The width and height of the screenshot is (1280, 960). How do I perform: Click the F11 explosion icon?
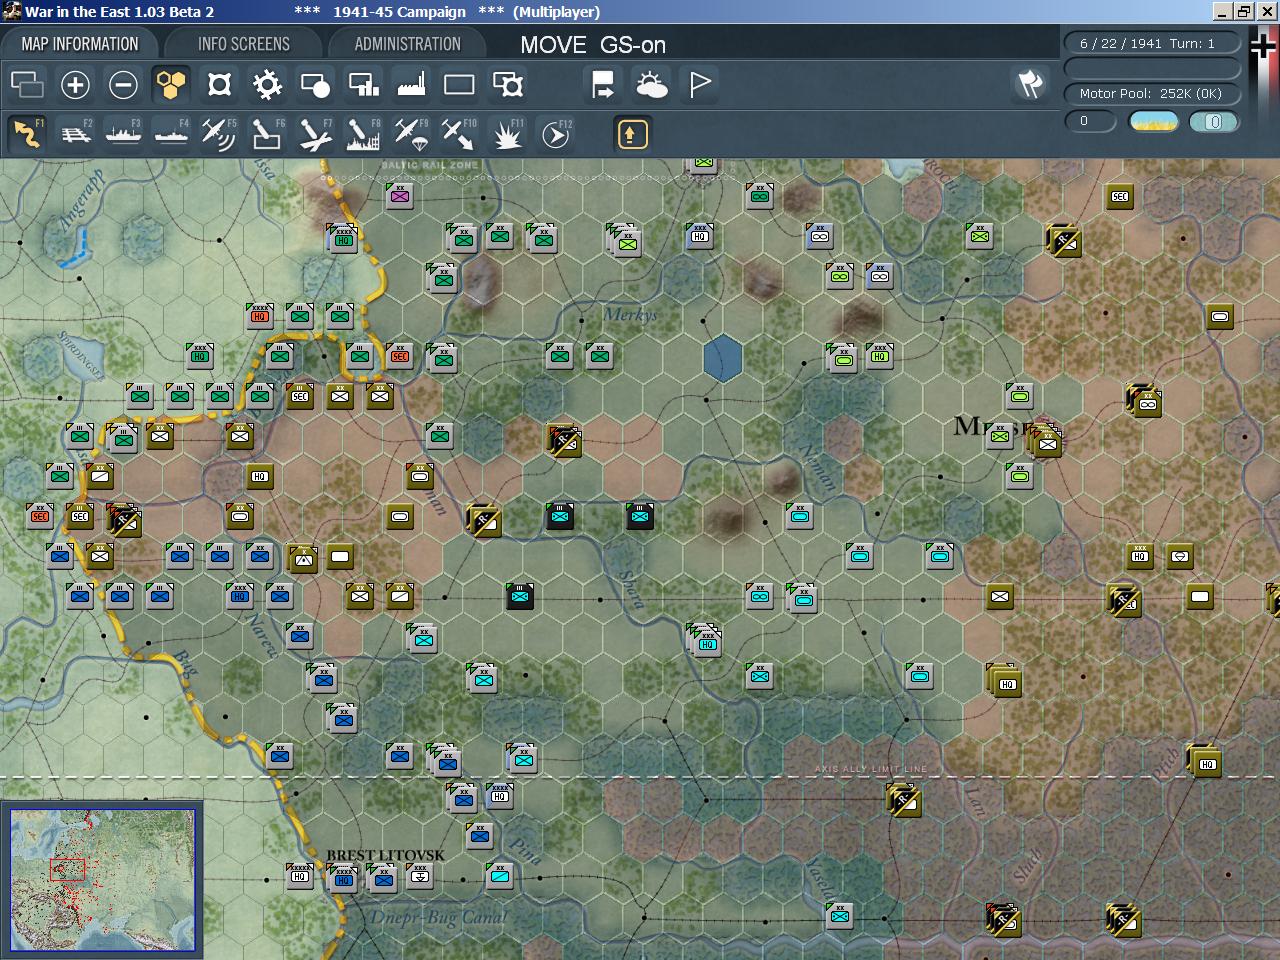click(x=508, y=134)
